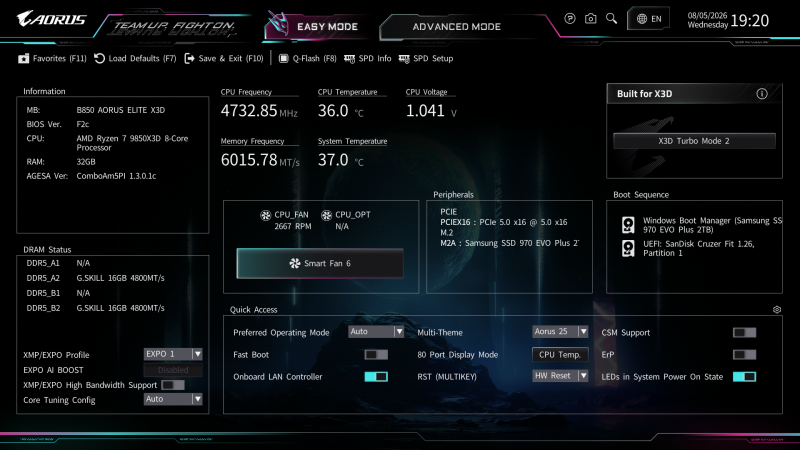
Task: Click the DDR5_A2 G.SKILL 16GB row
Action: 95,278
